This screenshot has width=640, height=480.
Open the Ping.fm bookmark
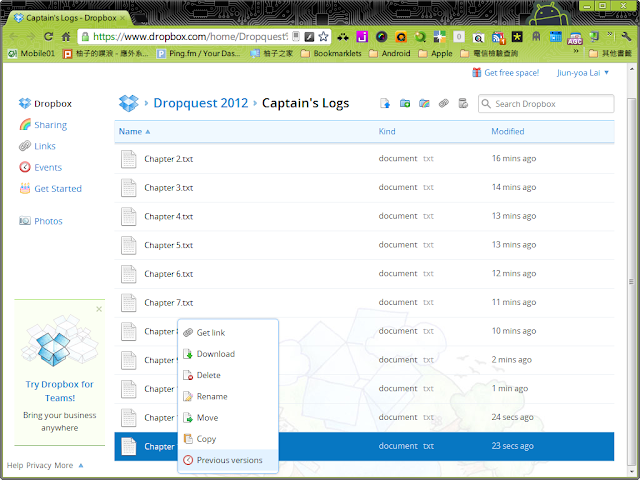[x=199, y=53]
